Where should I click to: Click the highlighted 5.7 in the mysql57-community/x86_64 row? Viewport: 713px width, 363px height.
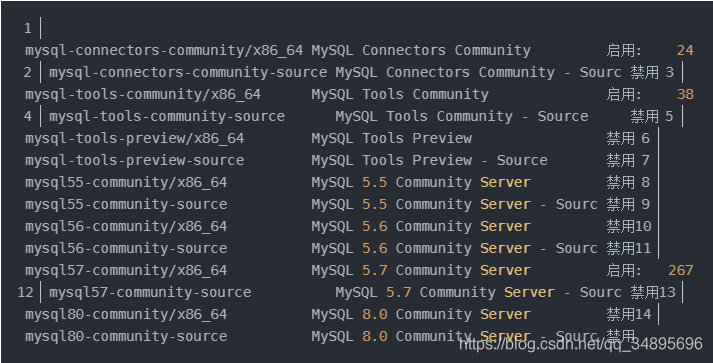point(375,271)
